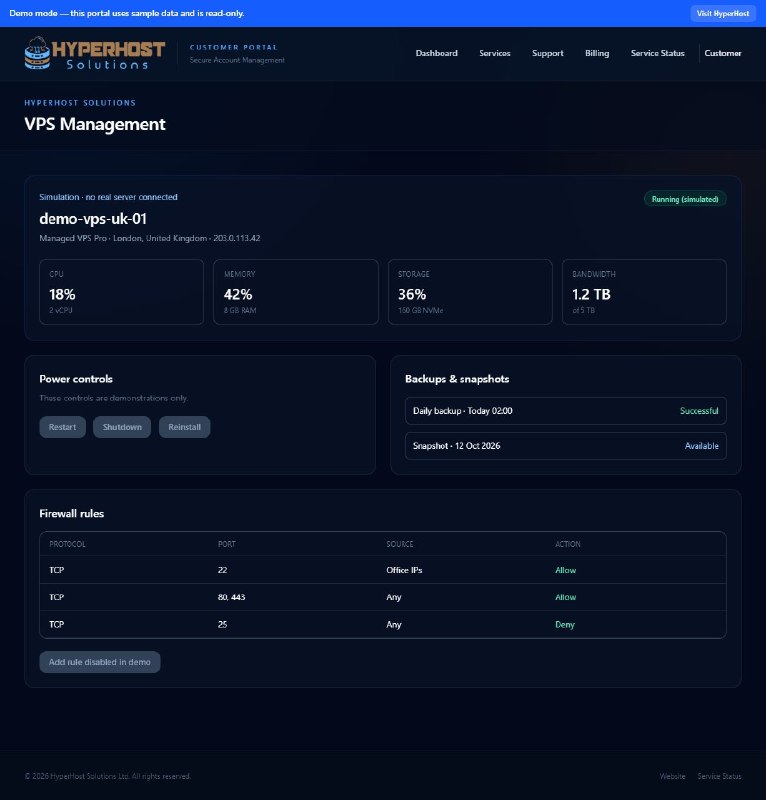Click the Reinstall button

(x=184, y=427)
